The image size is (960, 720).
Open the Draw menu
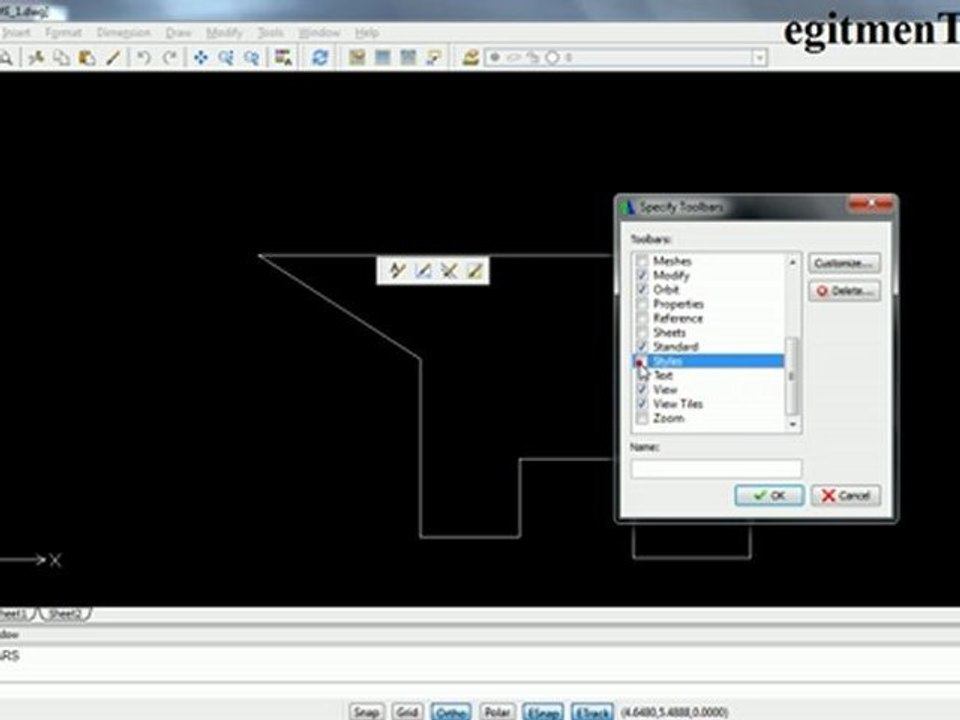click(x=178, y=32)
